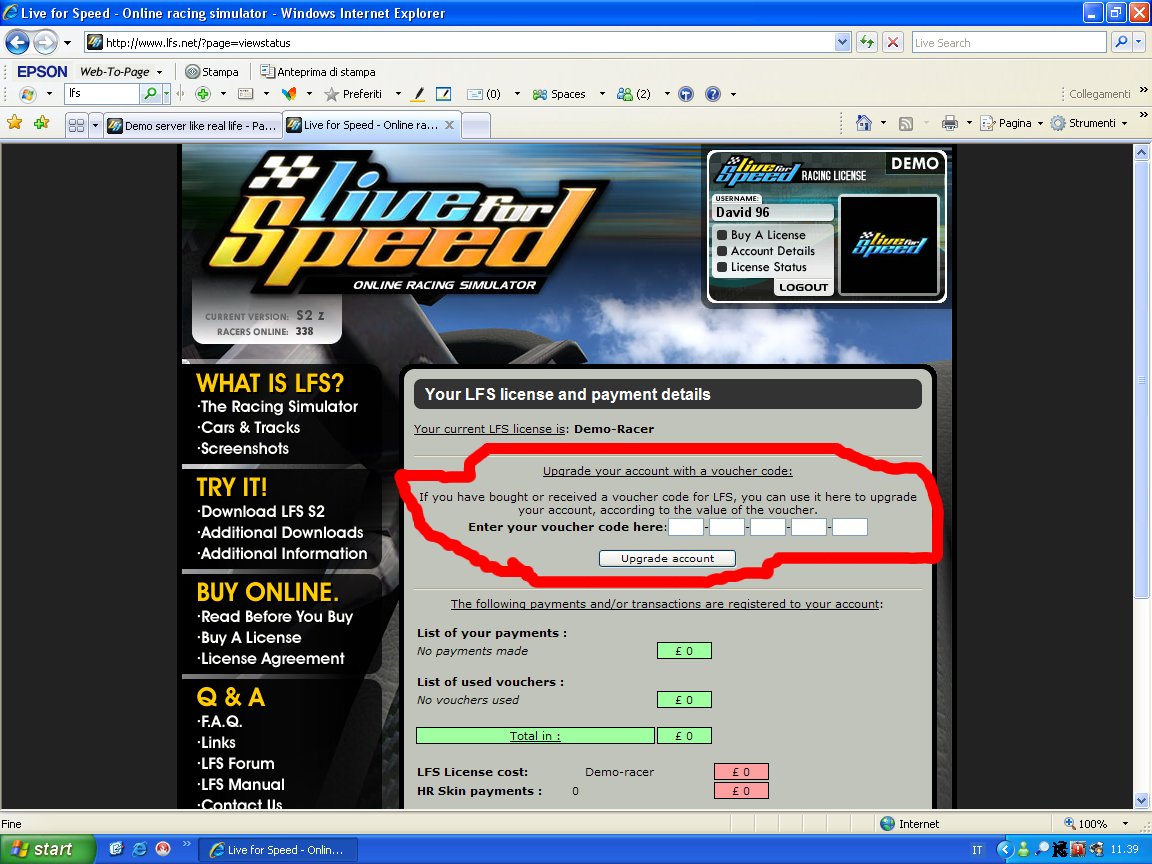Viewport: 1152px width, 864px height.
Task: Go forward with the browser Forward arrow
Action: pos(46,43)
